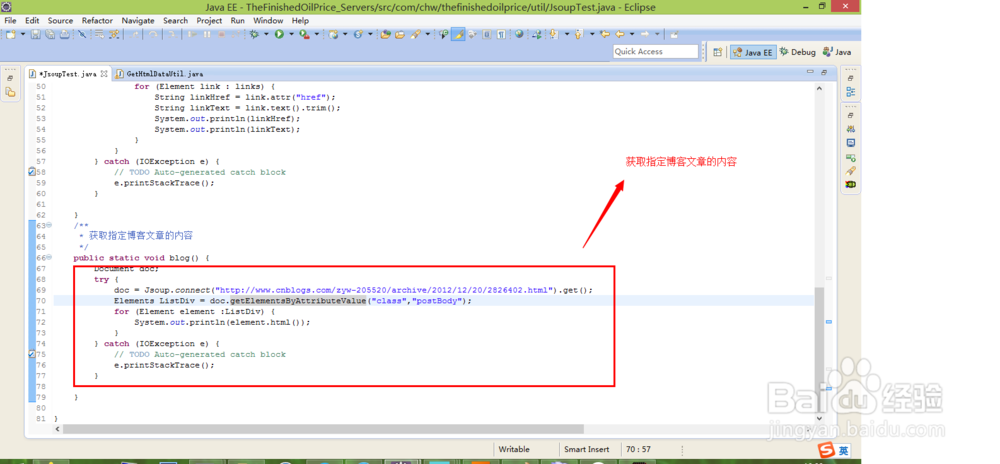Viewport: 1000px width, 464px height.
Task: Open the Refactor menu
Action: 97,20
